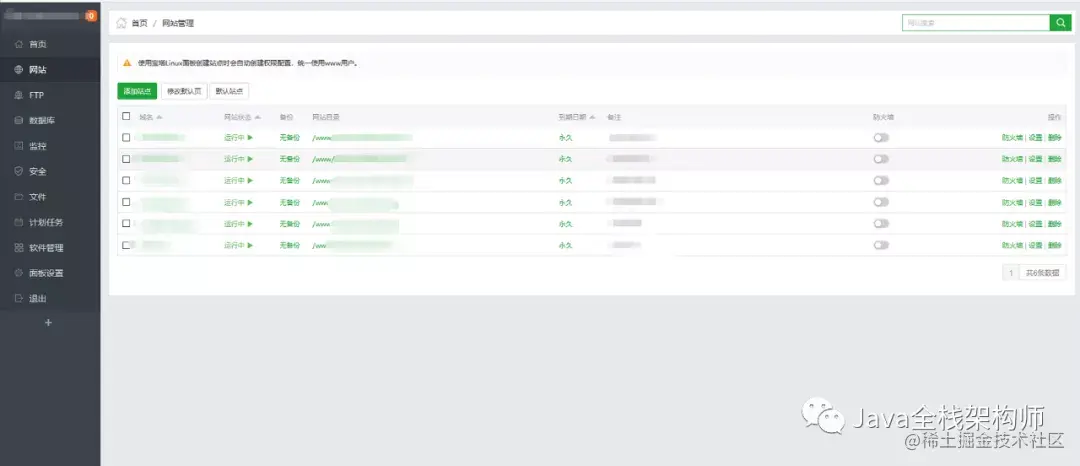Click the 修改默认页 button

click(x=184, y=91)
